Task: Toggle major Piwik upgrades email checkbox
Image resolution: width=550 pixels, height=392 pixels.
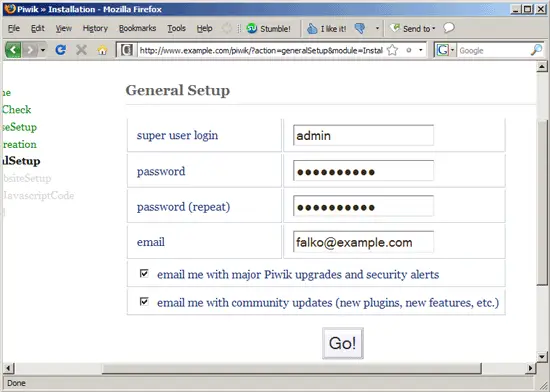Action: 144,273
